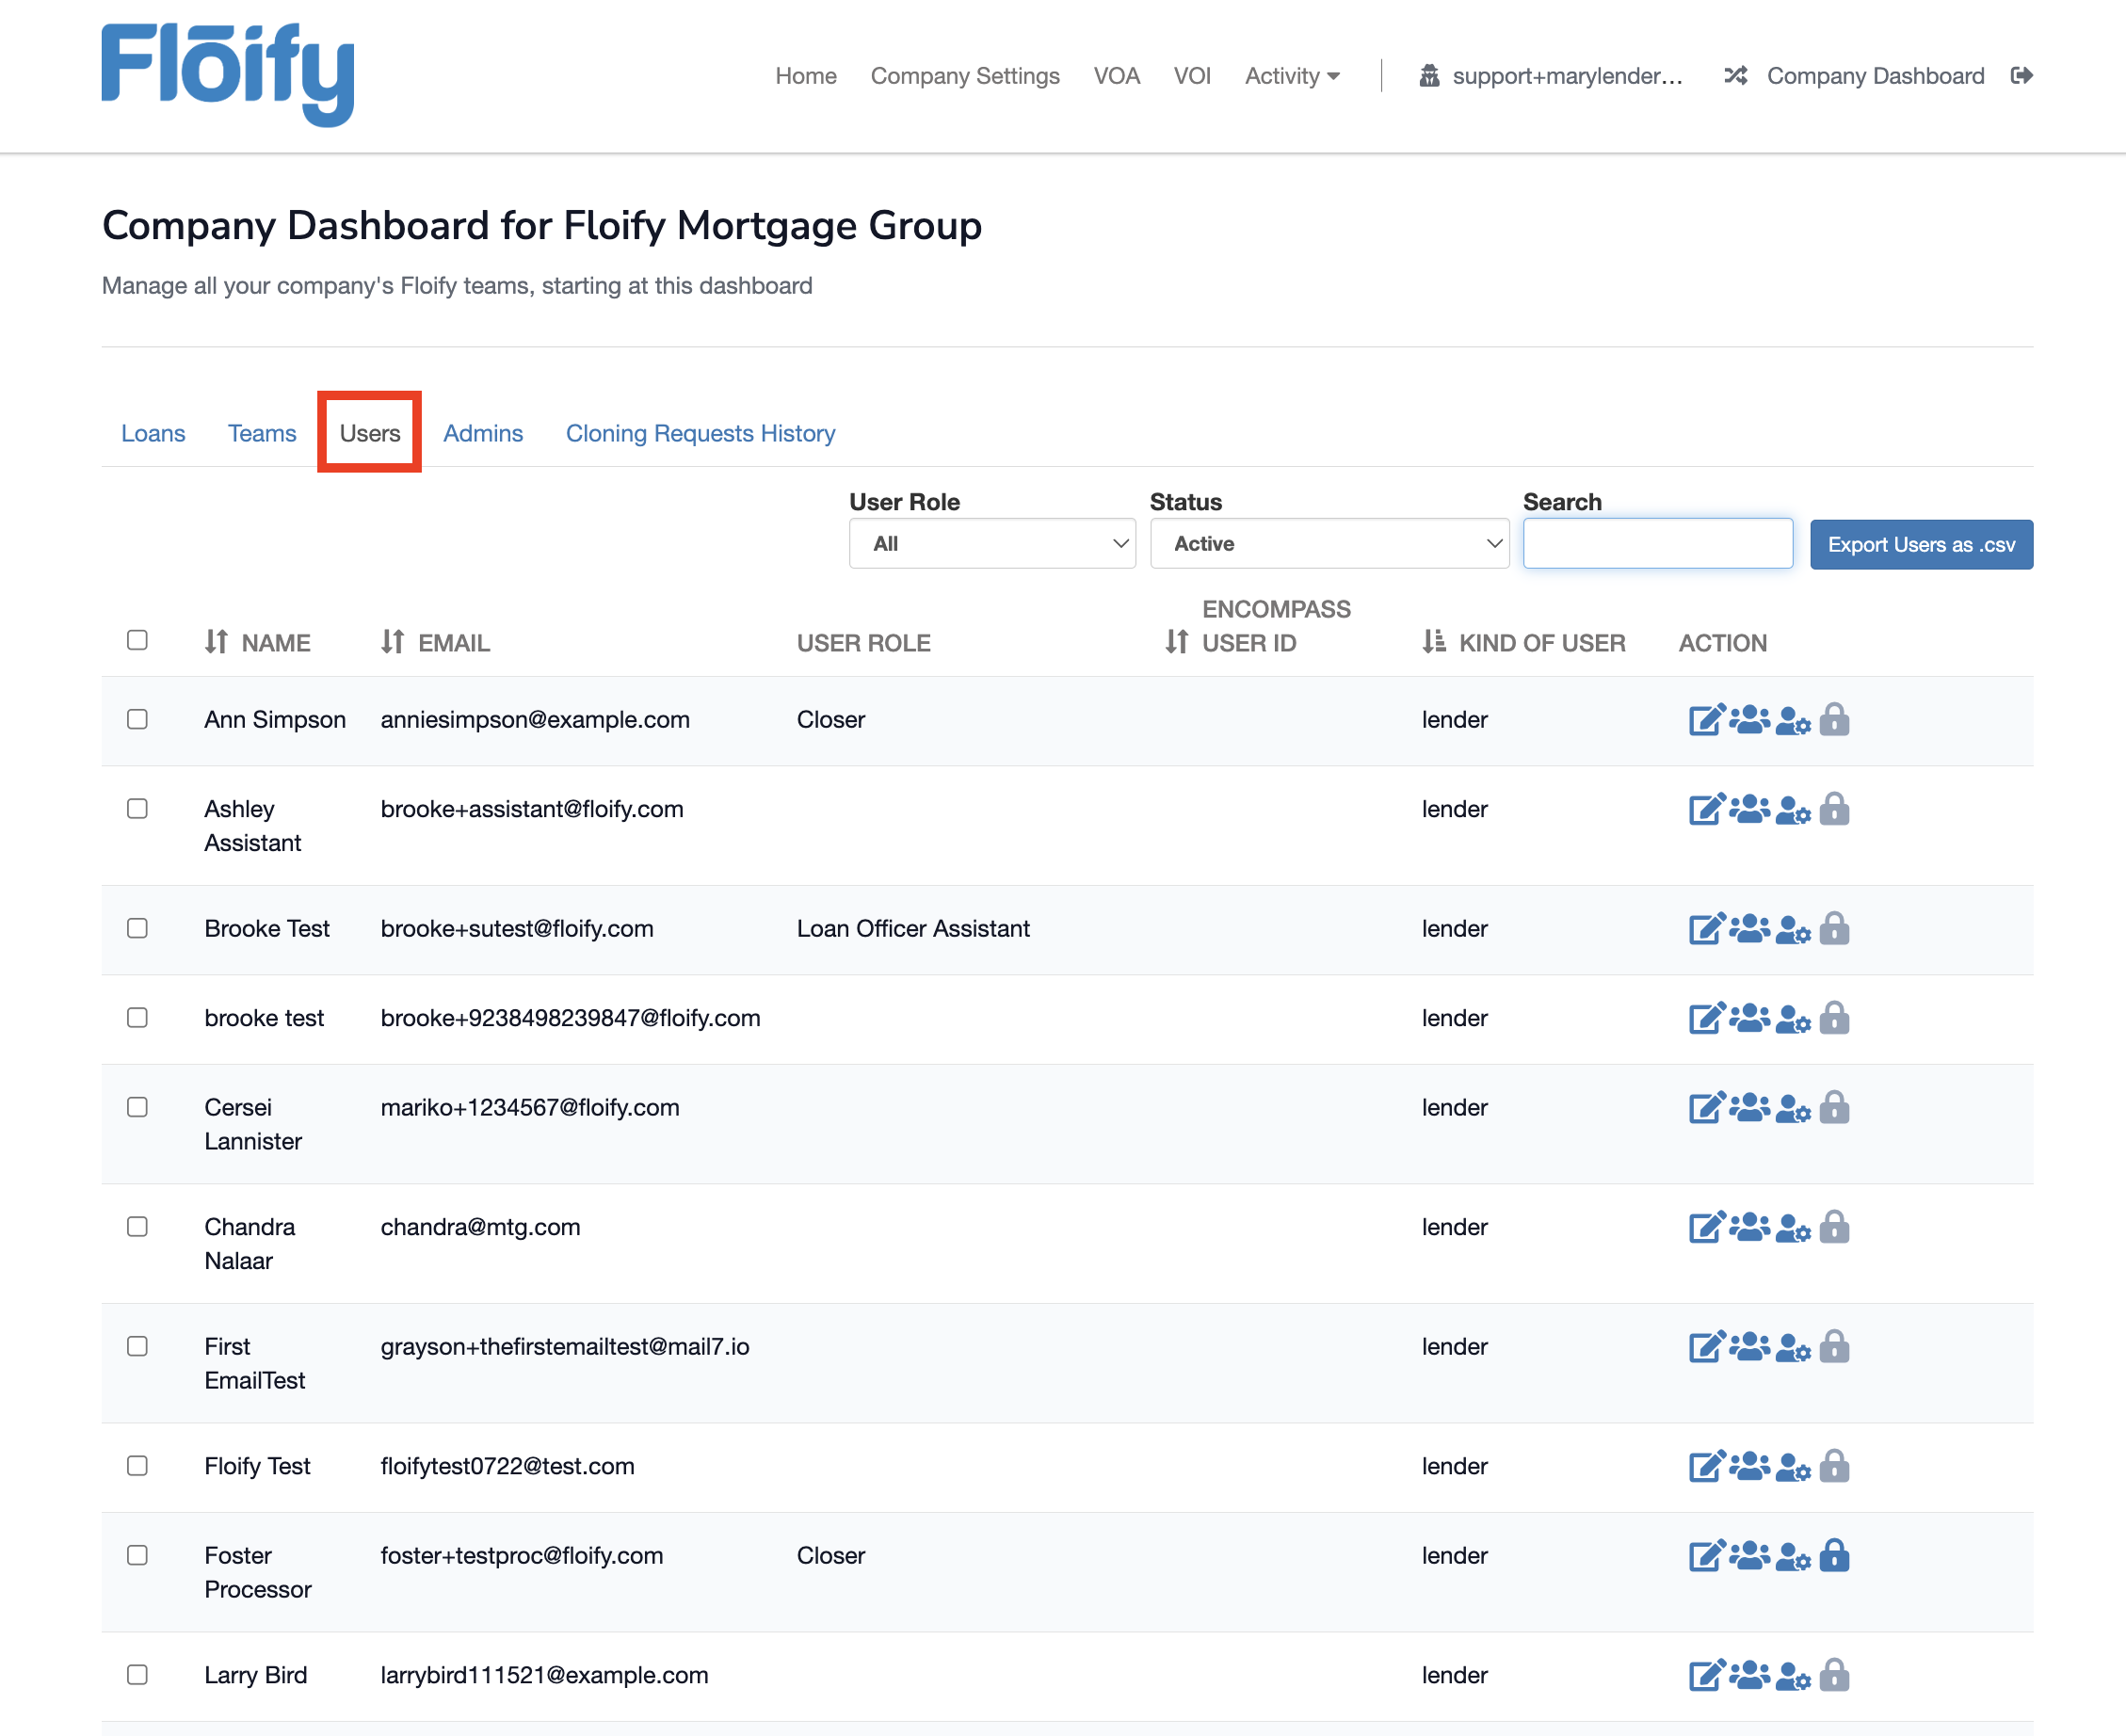Open teams icon for Brooke Test row
The width and height of the screenshot is (2126, 1736).
(1749, 929)
